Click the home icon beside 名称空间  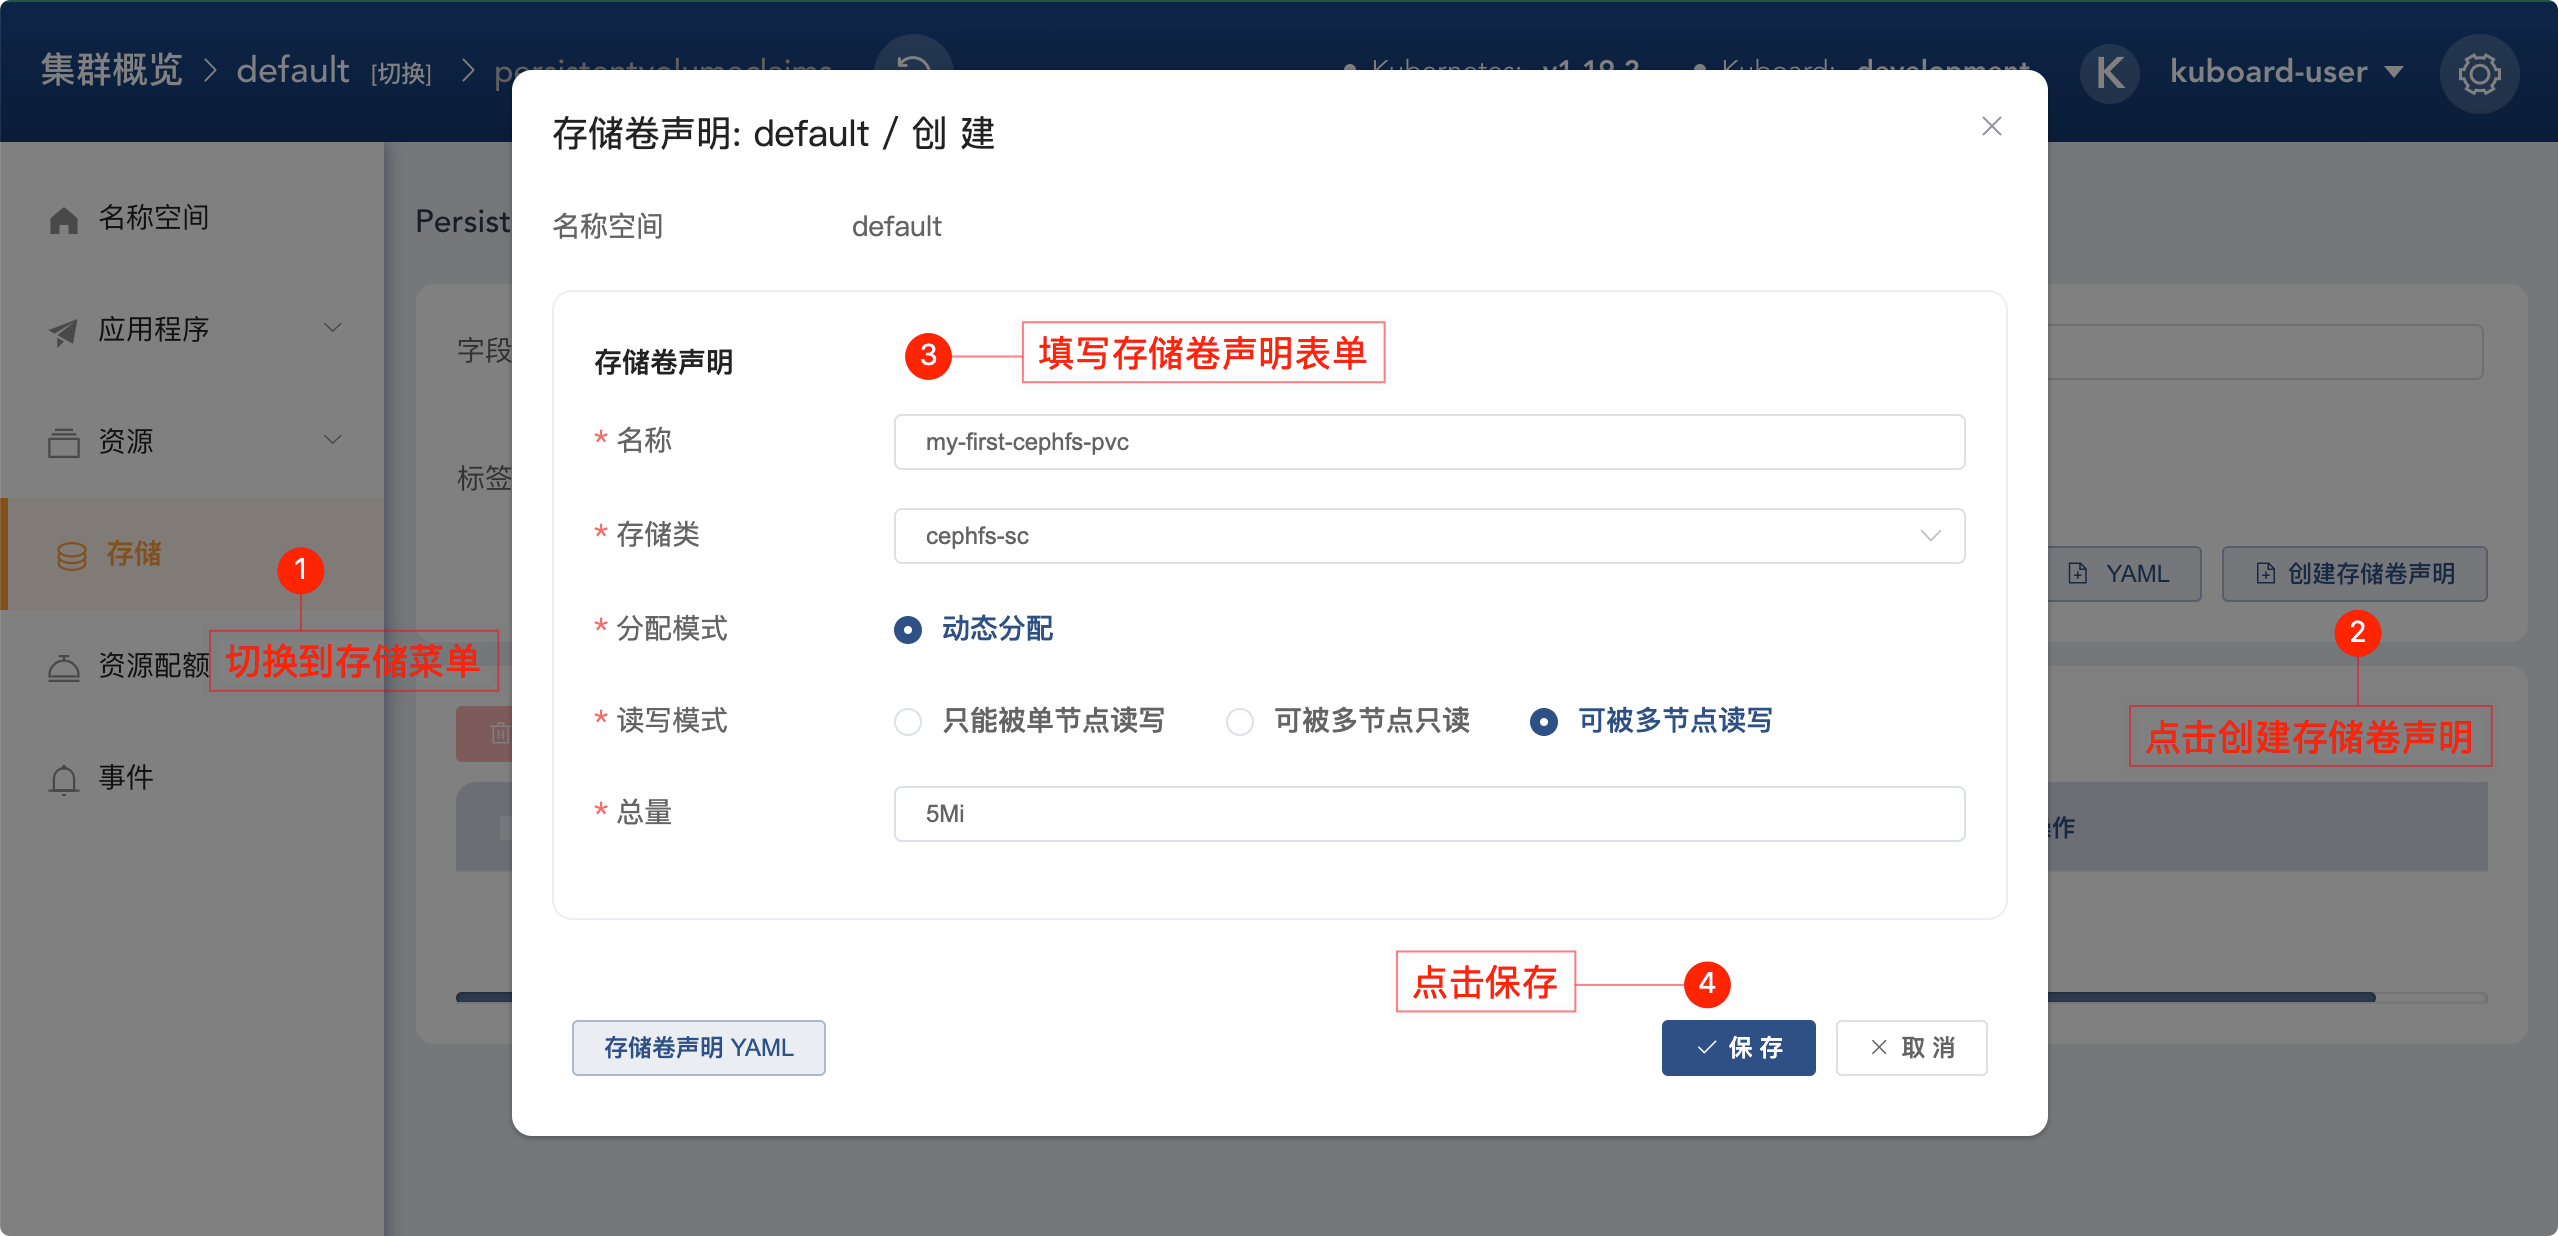tap(64, 219)
